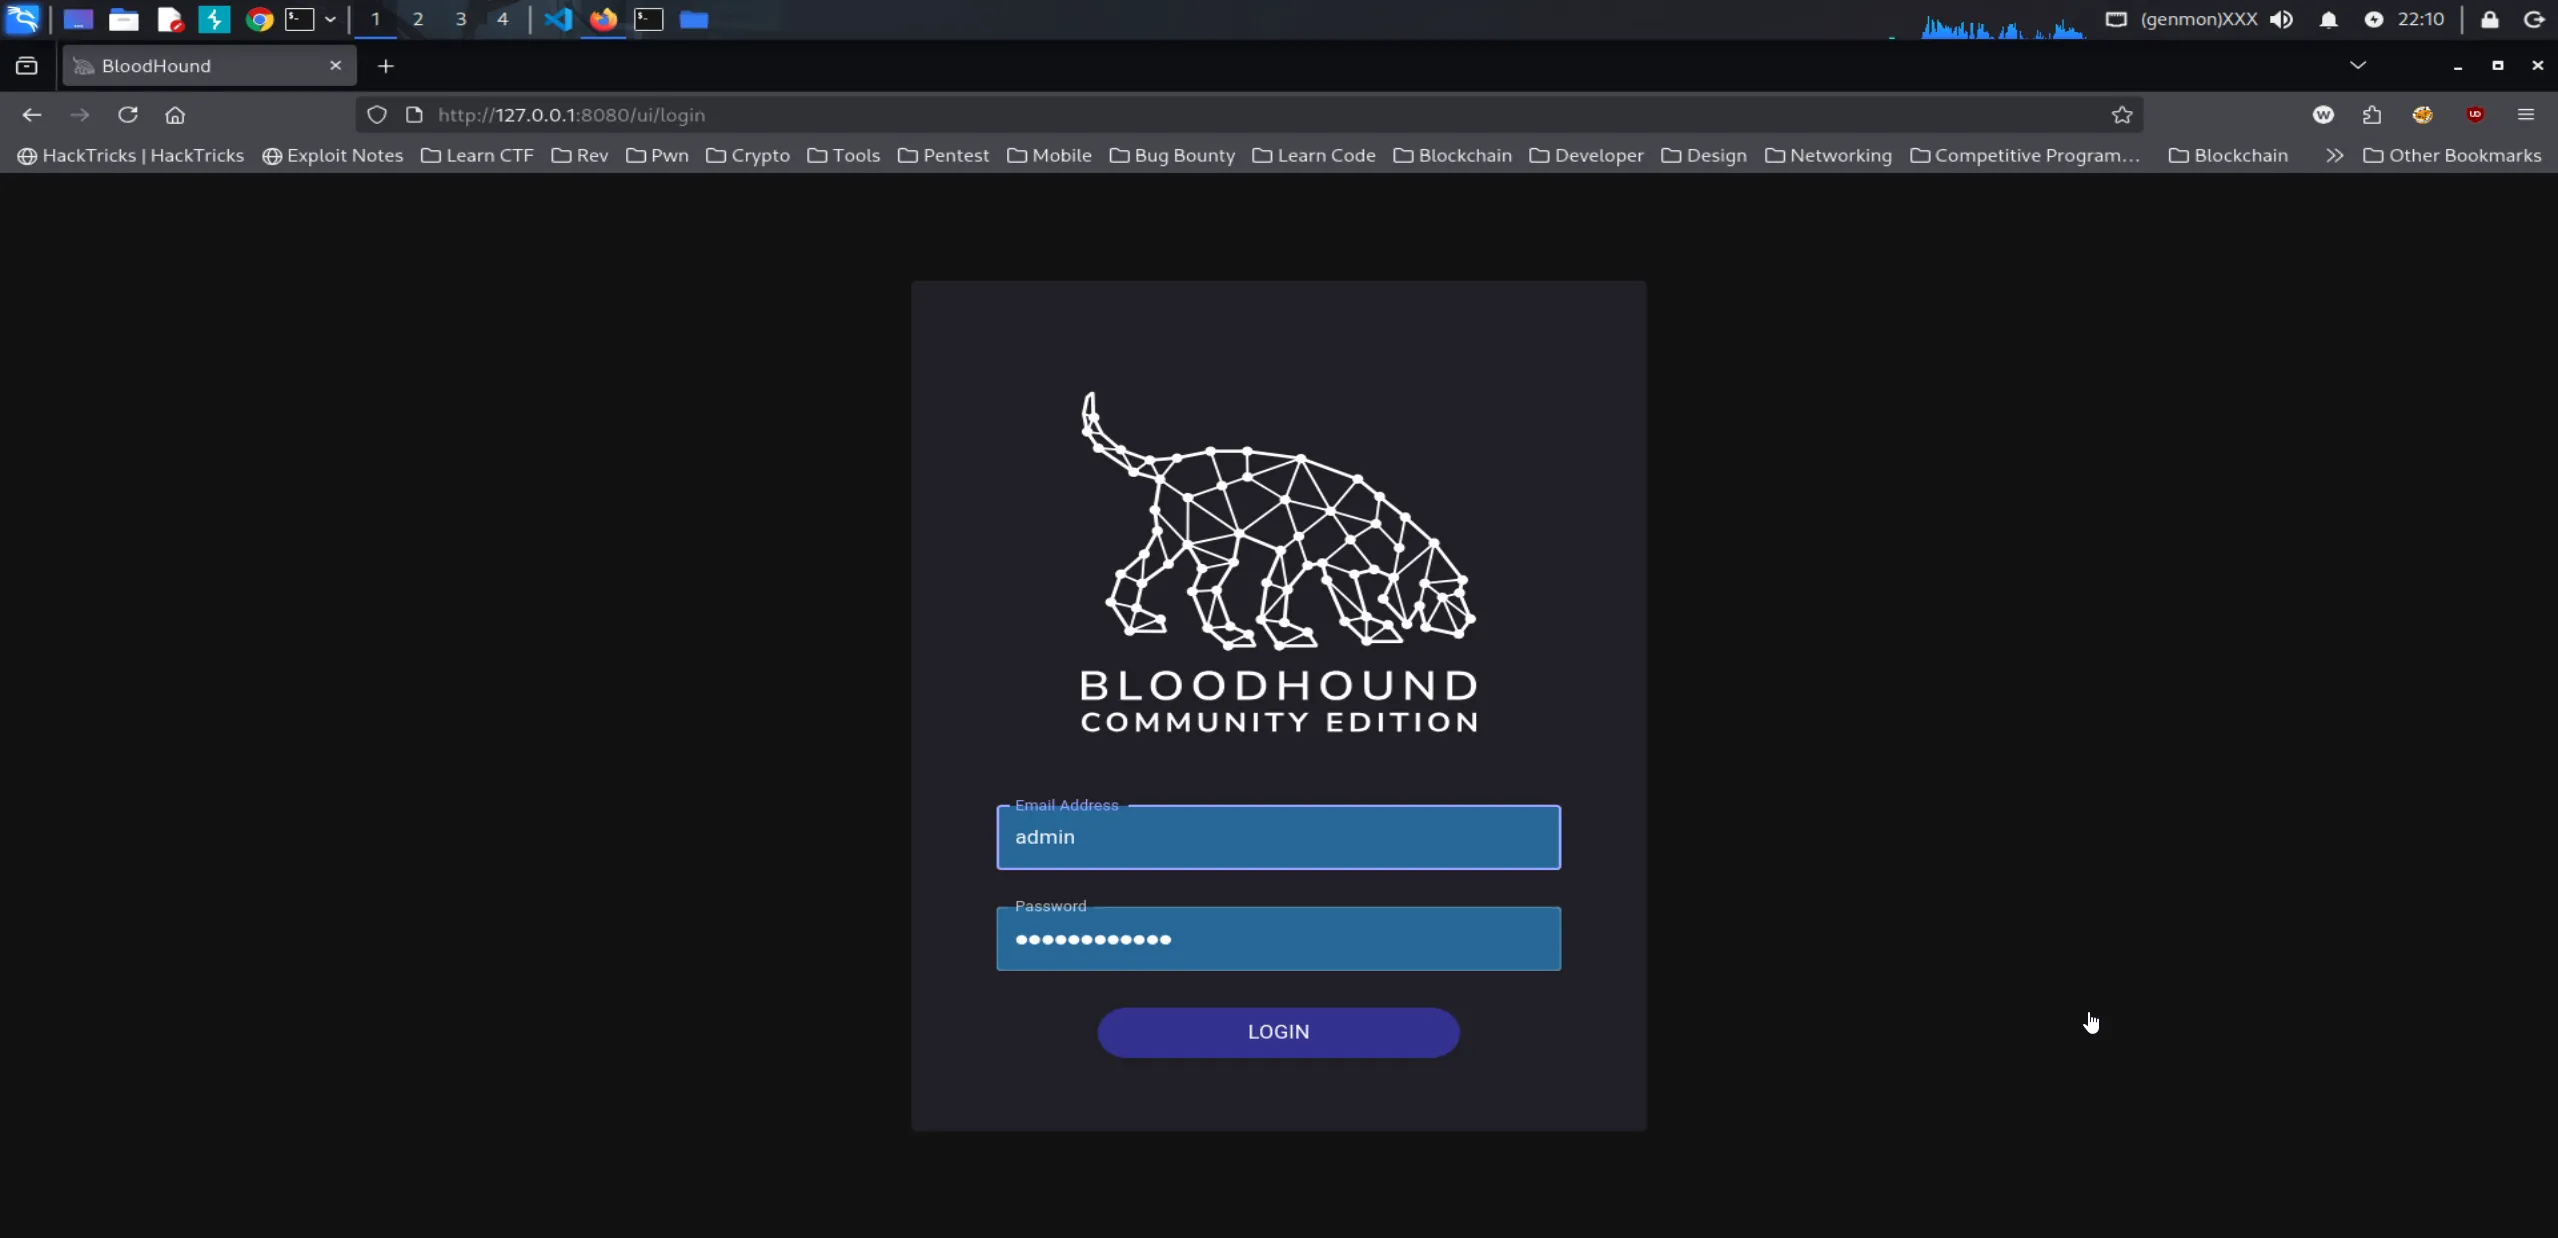
Task: Open the list all tabs dropdown
Action: pyautogui.click(x=2357, y=65)
